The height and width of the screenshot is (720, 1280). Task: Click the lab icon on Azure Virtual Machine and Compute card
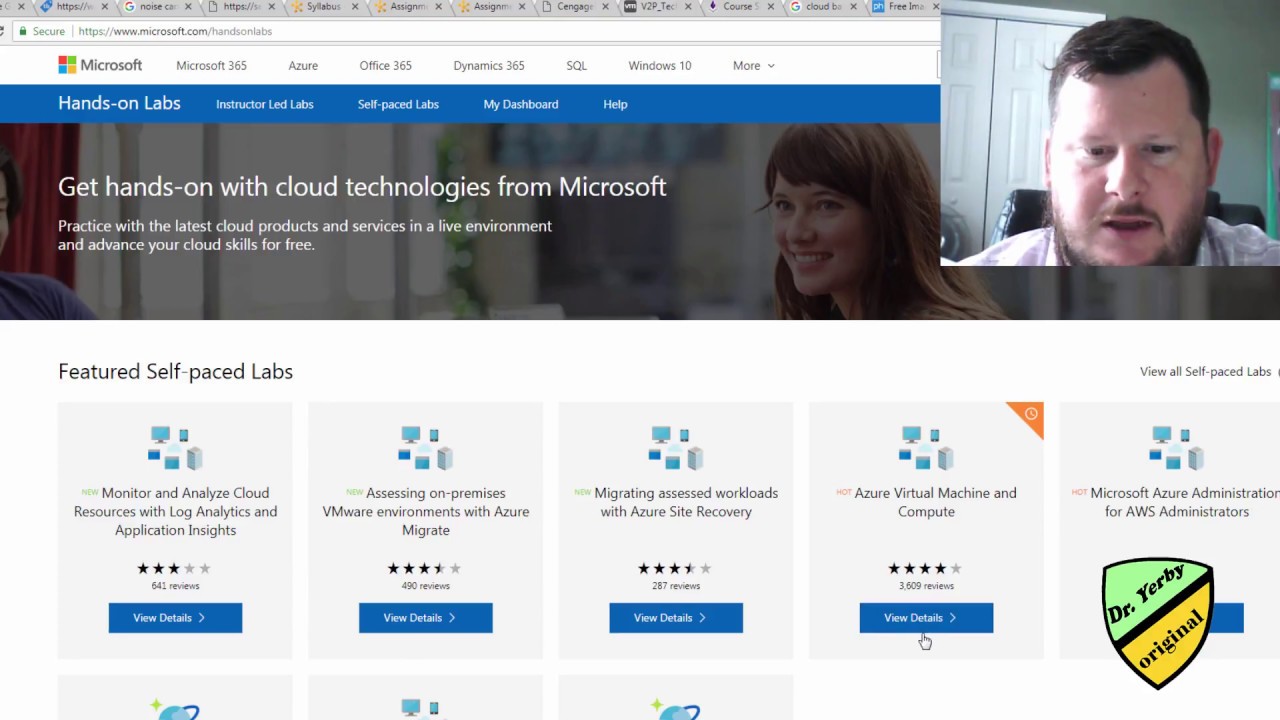(926, 447)
